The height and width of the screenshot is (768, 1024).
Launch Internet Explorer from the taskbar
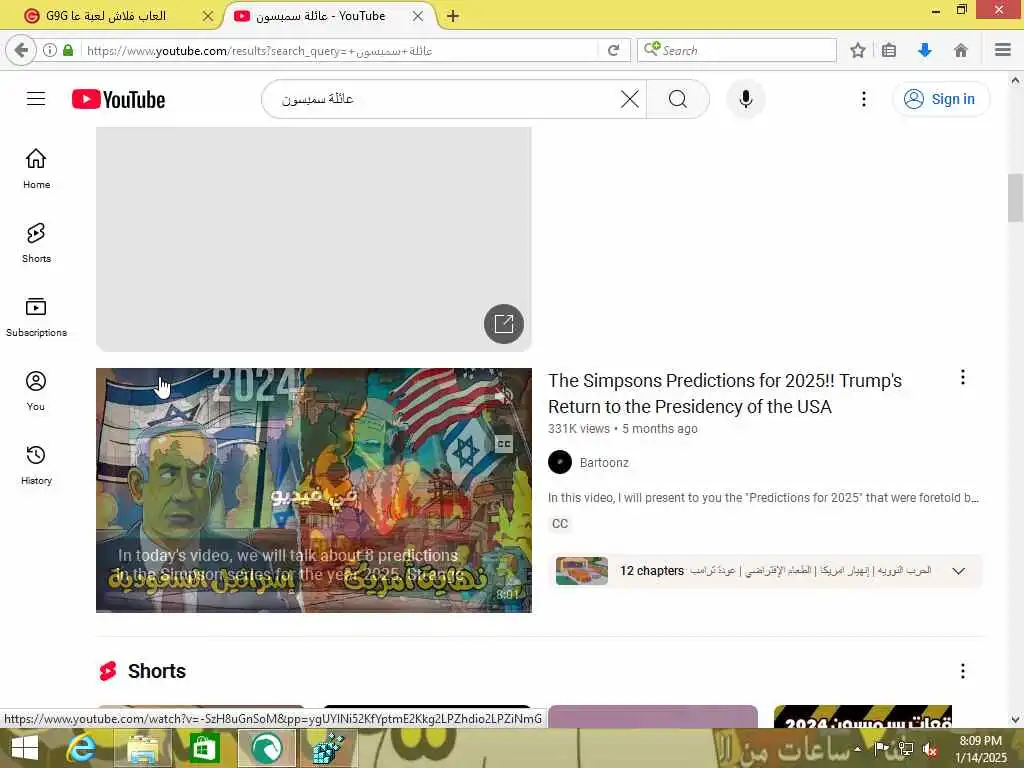pyautogui.click(x=81, y=748)
